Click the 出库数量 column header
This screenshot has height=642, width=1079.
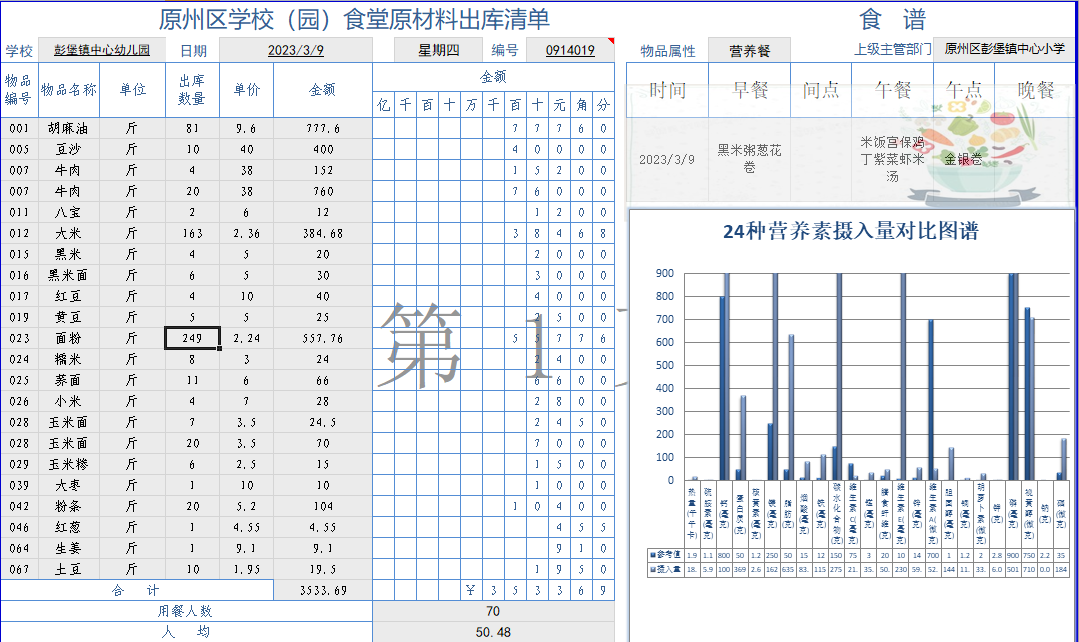coord(192,89)
